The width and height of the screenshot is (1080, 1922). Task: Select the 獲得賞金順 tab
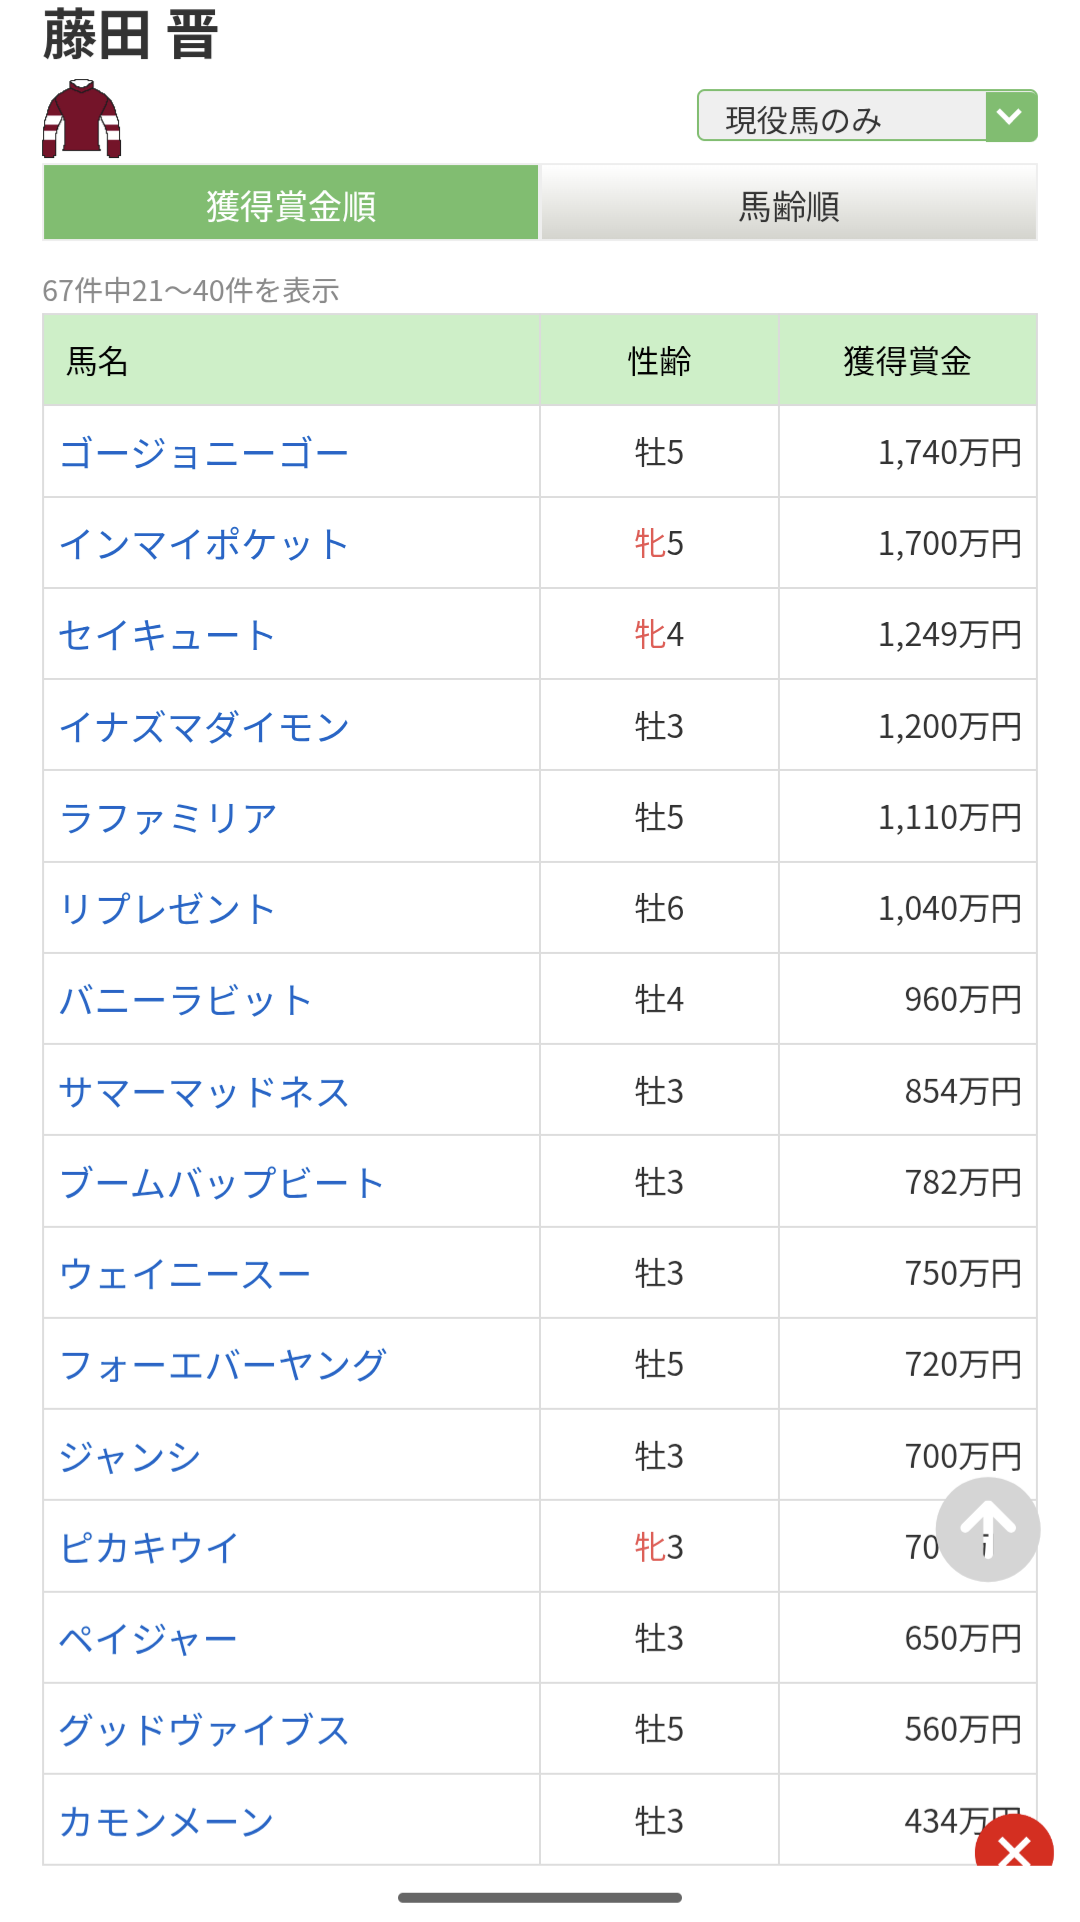(291, 204)
